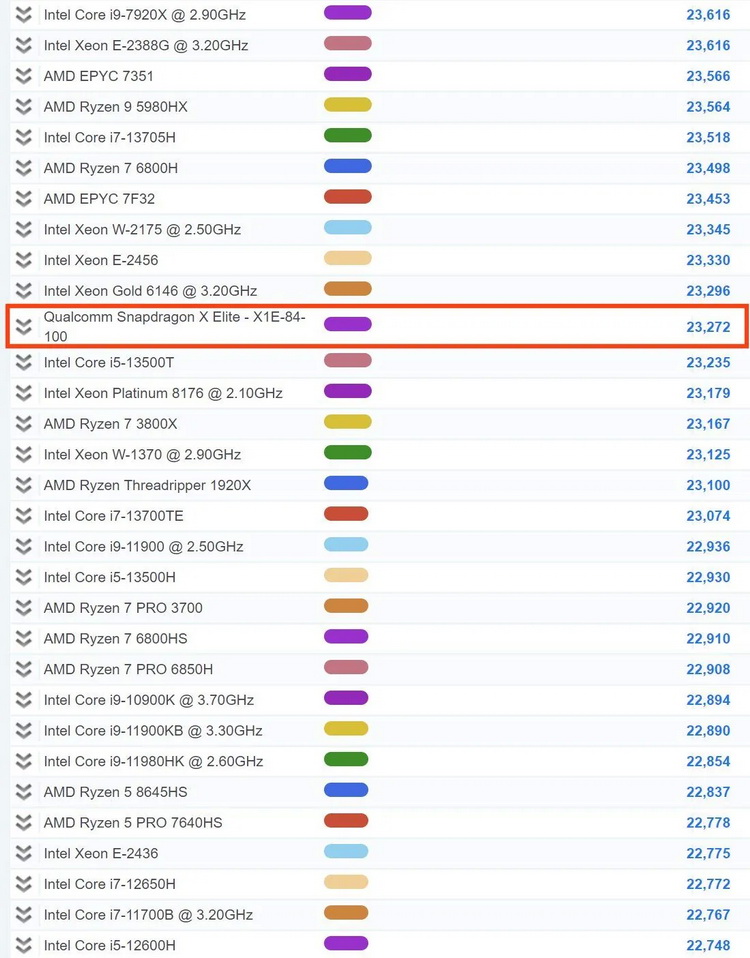750x958 pixels.
Task: Click the score 23,125
Action: click(708, 455)
